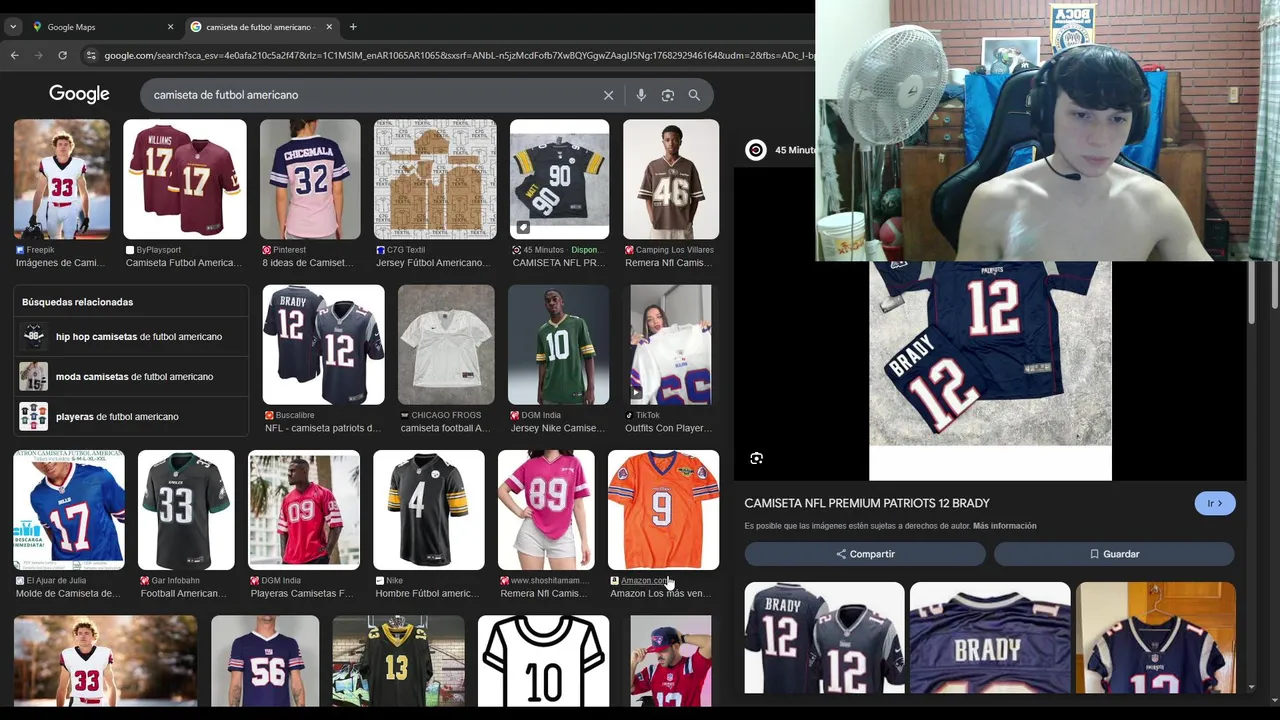
Task: Search inside image with lens icon in preview
Action: [x=757, y=458]
